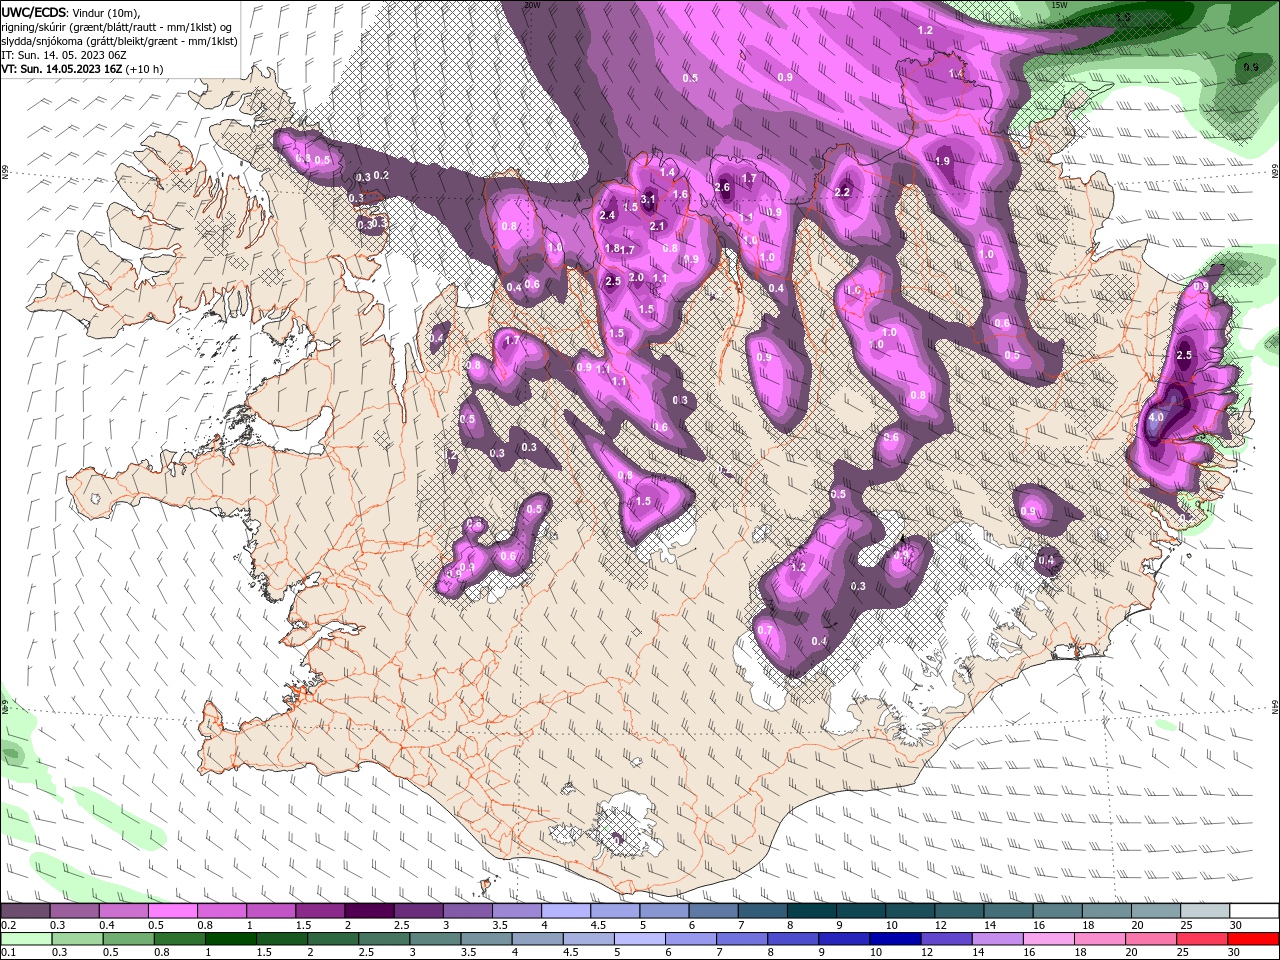Viewport: 1280px width, 960px height.
Task: Select the 1.8 snowfall value on the map
Action: tap(612, 249)
